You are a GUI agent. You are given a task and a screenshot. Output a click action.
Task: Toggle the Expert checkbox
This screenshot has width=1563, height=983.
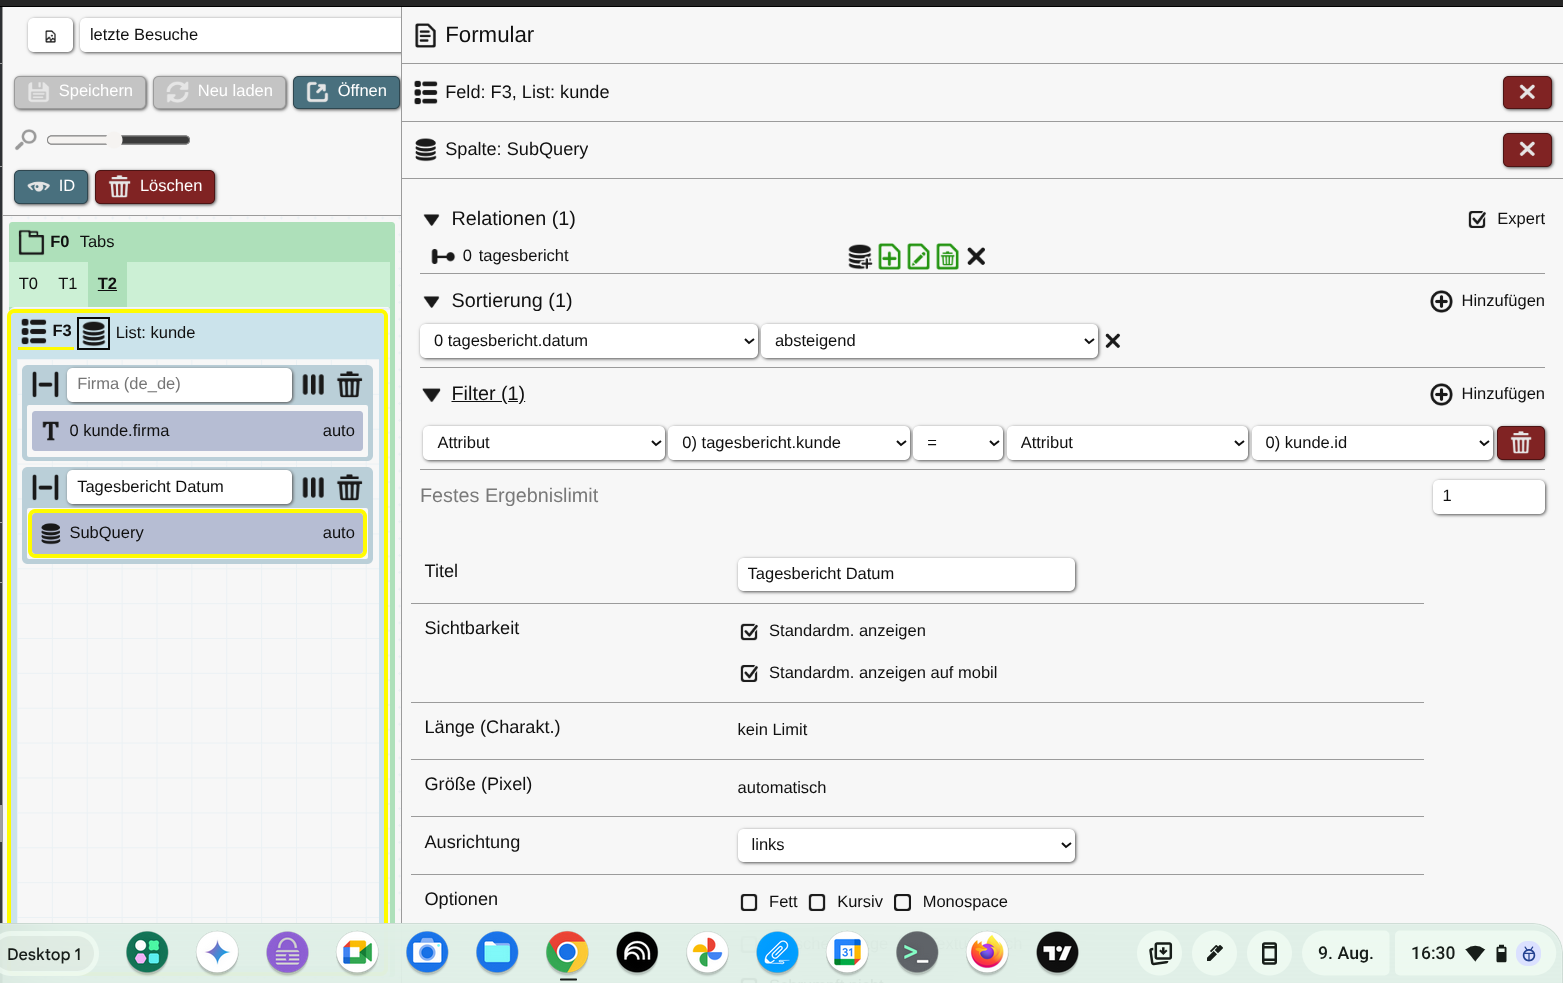(x=1477, y=219)
